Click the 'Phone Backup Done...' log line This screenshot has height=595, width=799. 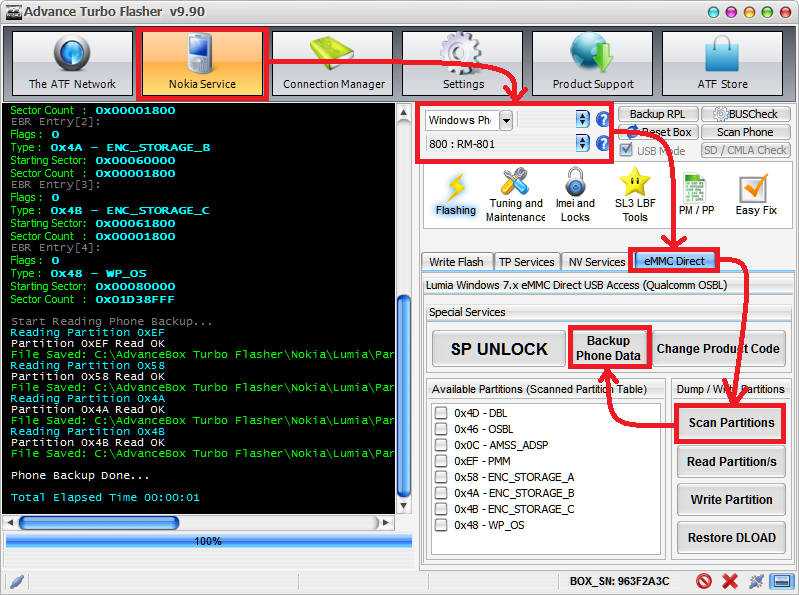(x=80, y=475)
